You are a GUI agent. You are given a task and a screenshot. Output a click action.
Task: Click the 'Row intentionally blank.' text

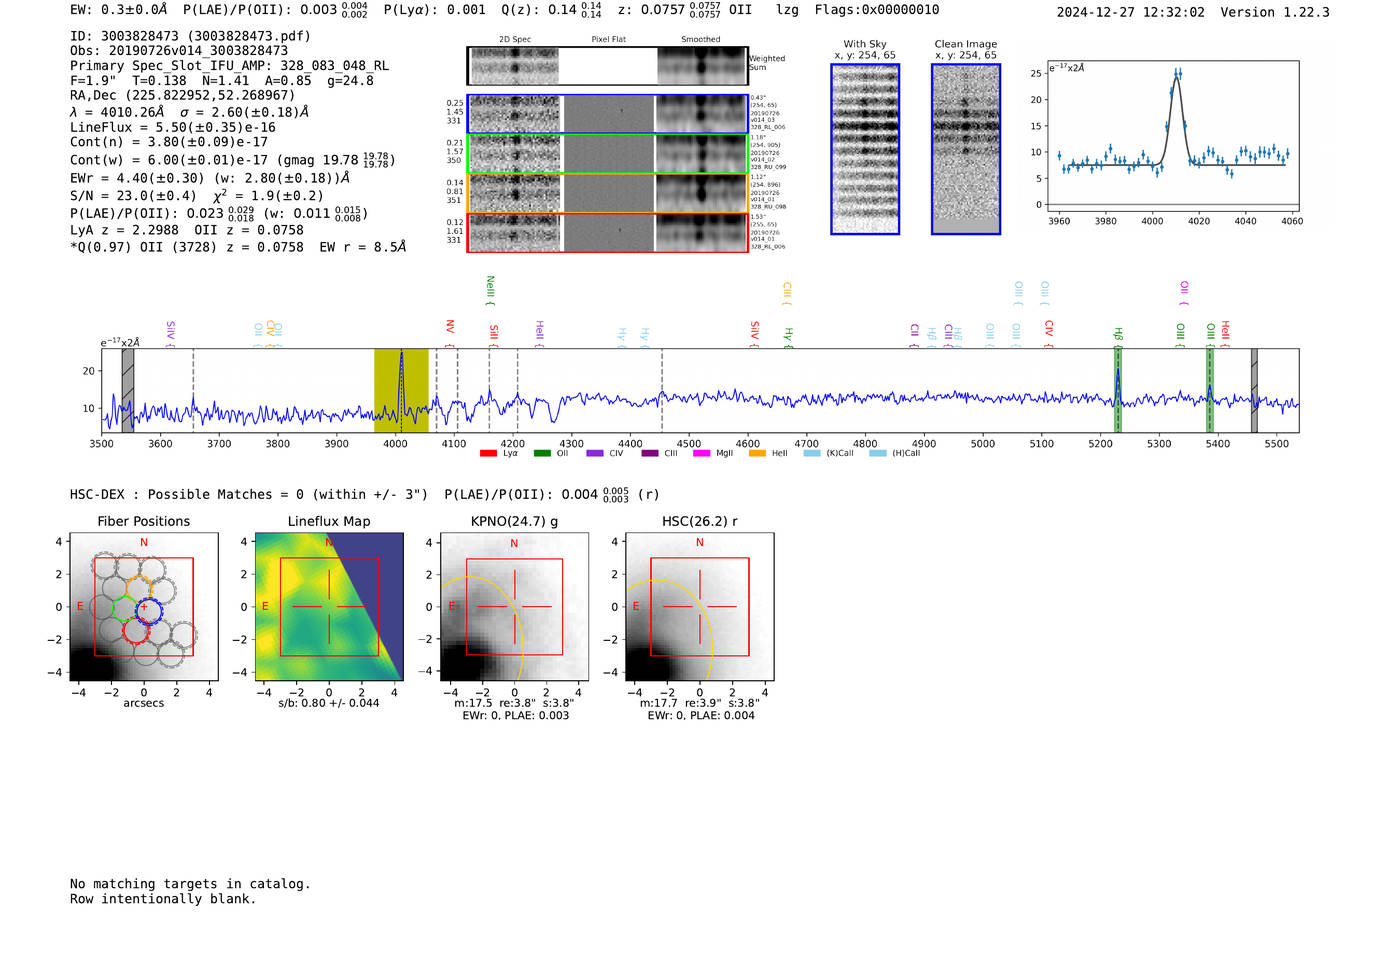pos(163,899)
